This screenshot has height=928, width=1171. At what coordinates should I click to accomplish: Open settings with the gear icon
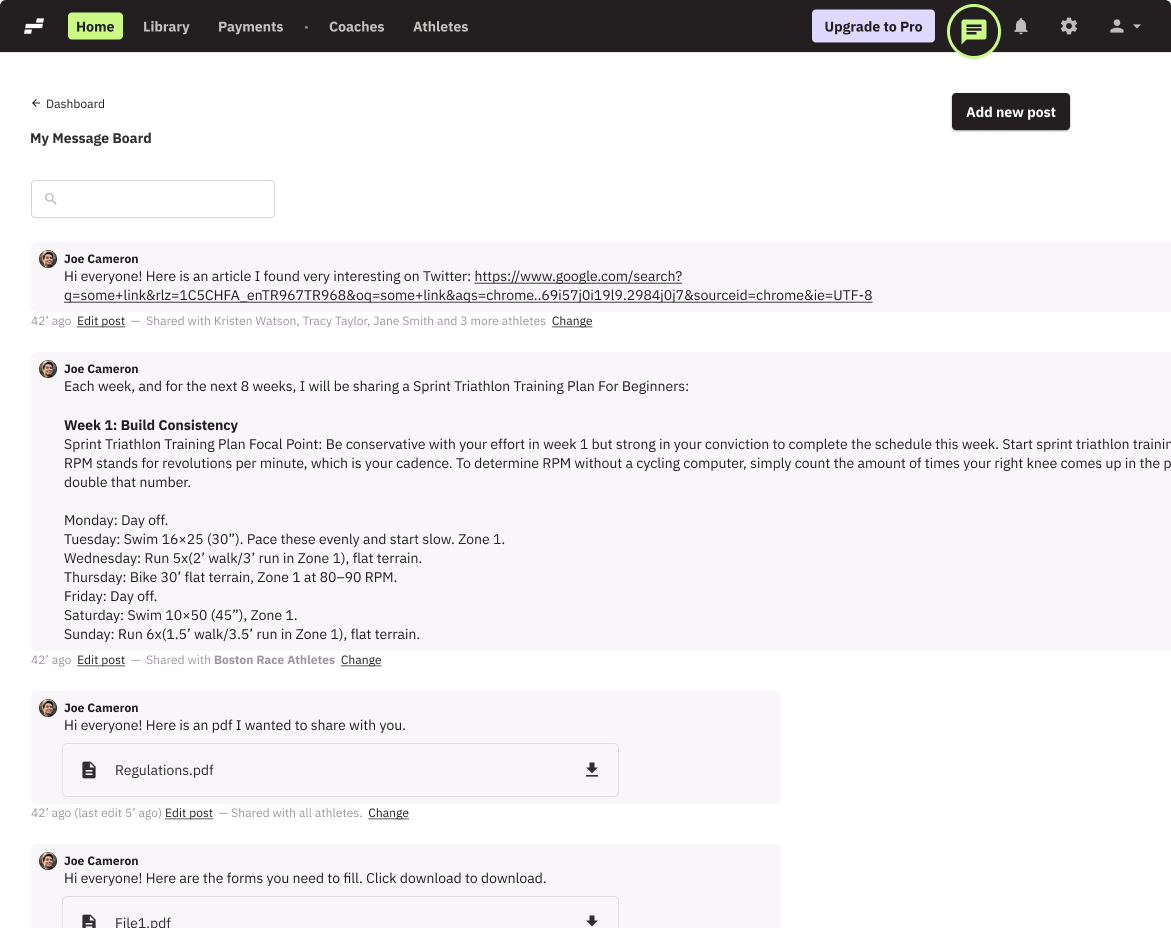[1069, 26]
